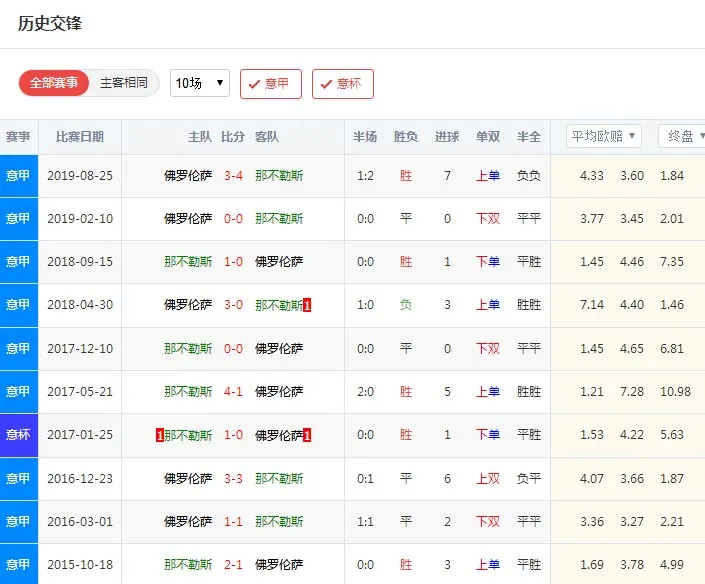Click the 负 result on 2018-04-30
Viewport: 705px width, 584px height.
(406, 305)
